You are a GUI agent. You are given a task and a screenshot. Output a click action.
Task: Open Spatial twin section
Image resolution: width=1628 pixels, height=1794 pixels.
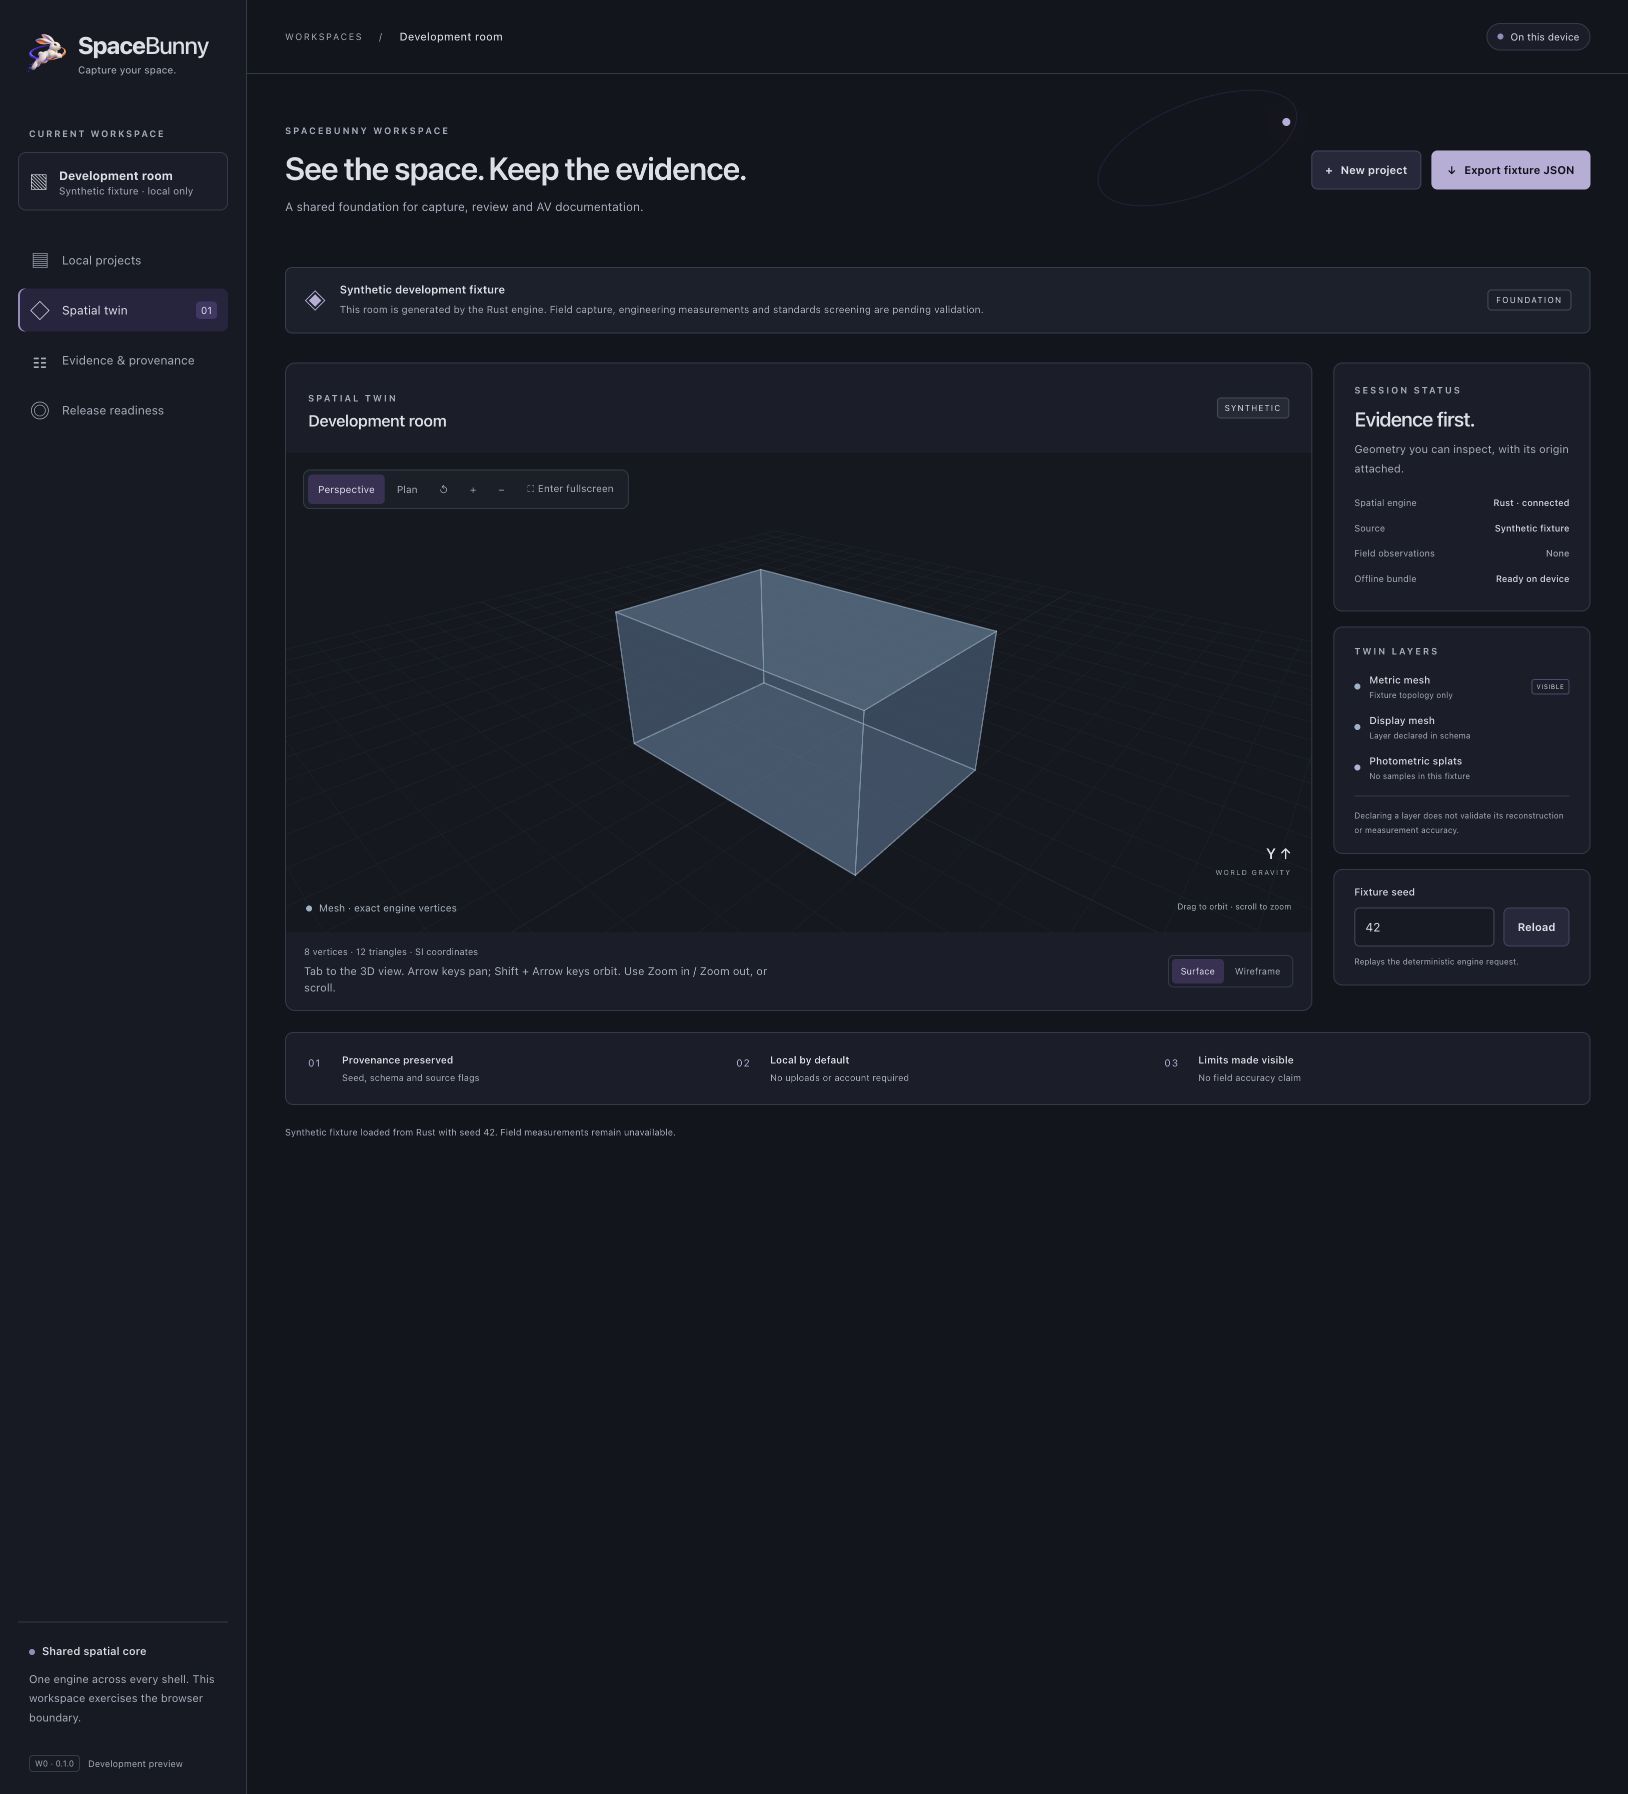click(x=123, y=311)
